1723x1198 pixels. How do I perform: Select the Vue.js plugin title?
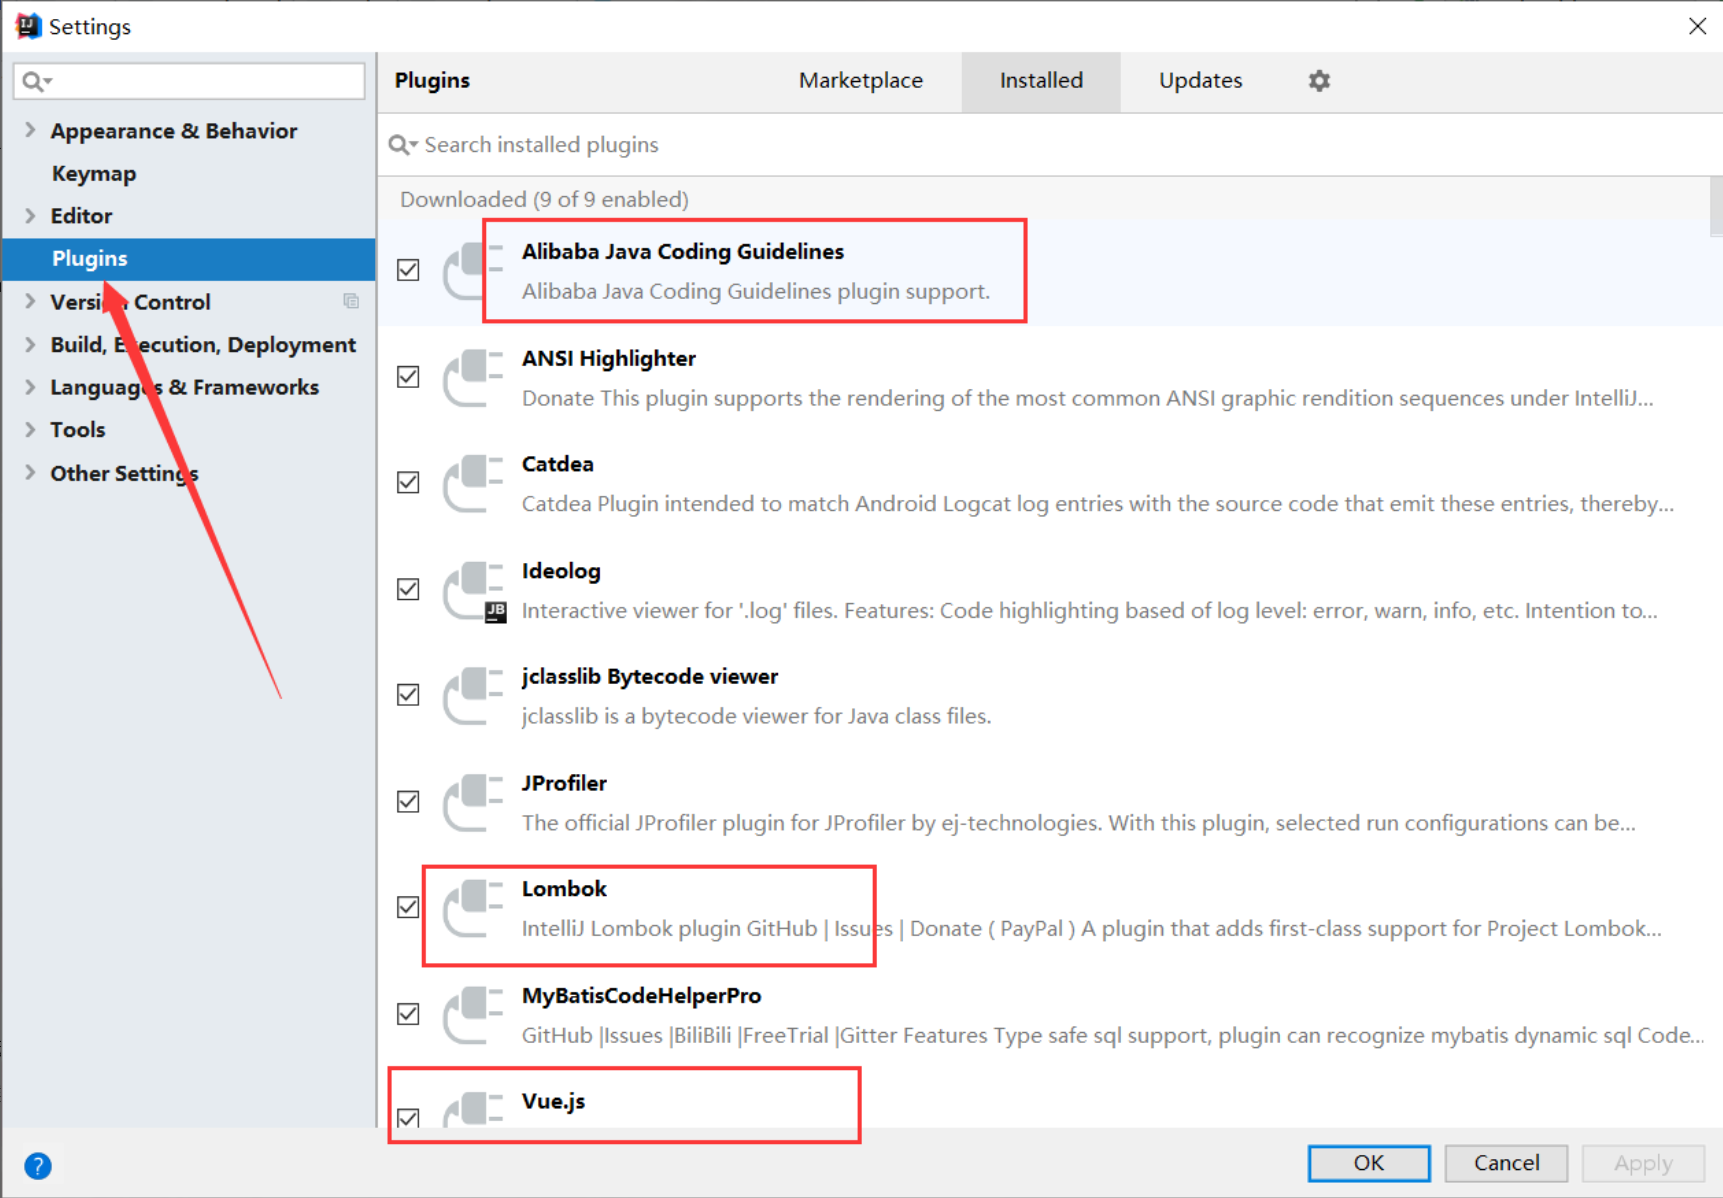pos(553,1101)
